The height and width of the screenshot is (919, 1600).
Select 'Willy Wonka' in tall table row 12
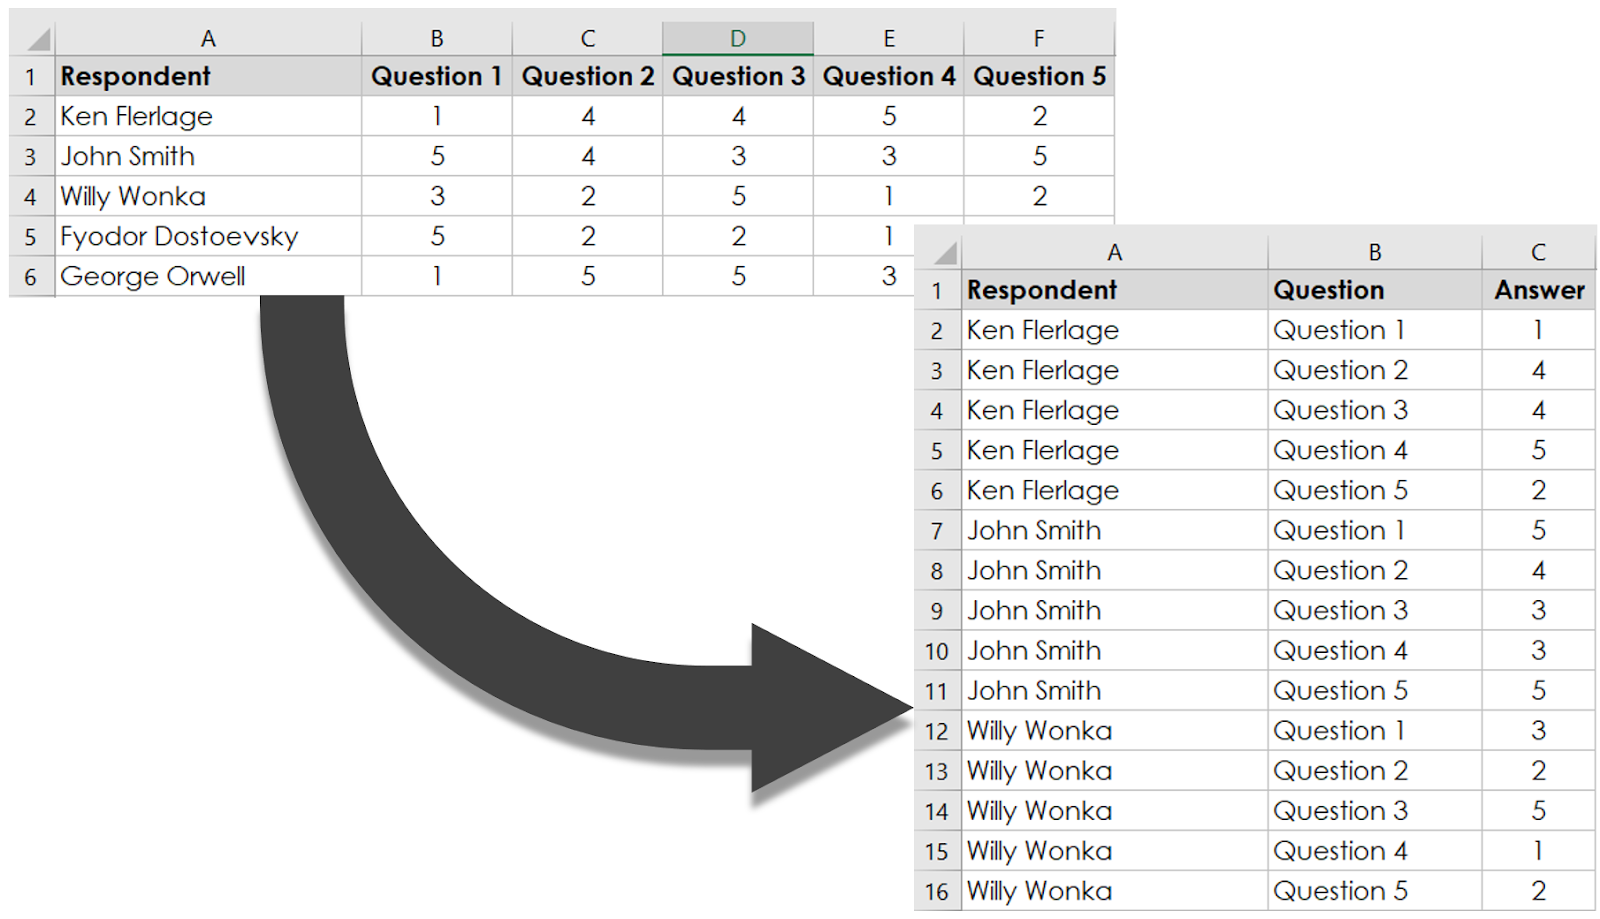pyautogui.click(x=1115, y=731)
